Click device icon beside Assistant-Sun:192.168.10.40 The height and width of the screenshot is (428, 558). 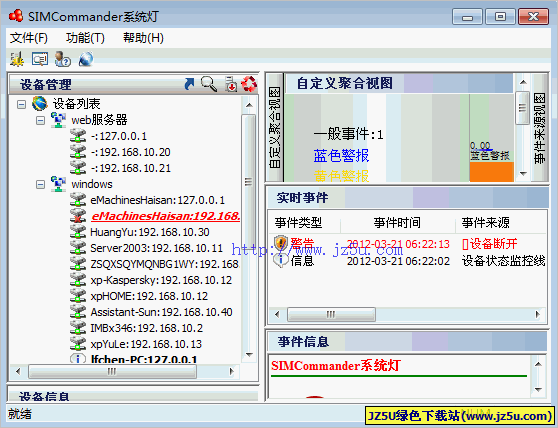click(78, 312)
